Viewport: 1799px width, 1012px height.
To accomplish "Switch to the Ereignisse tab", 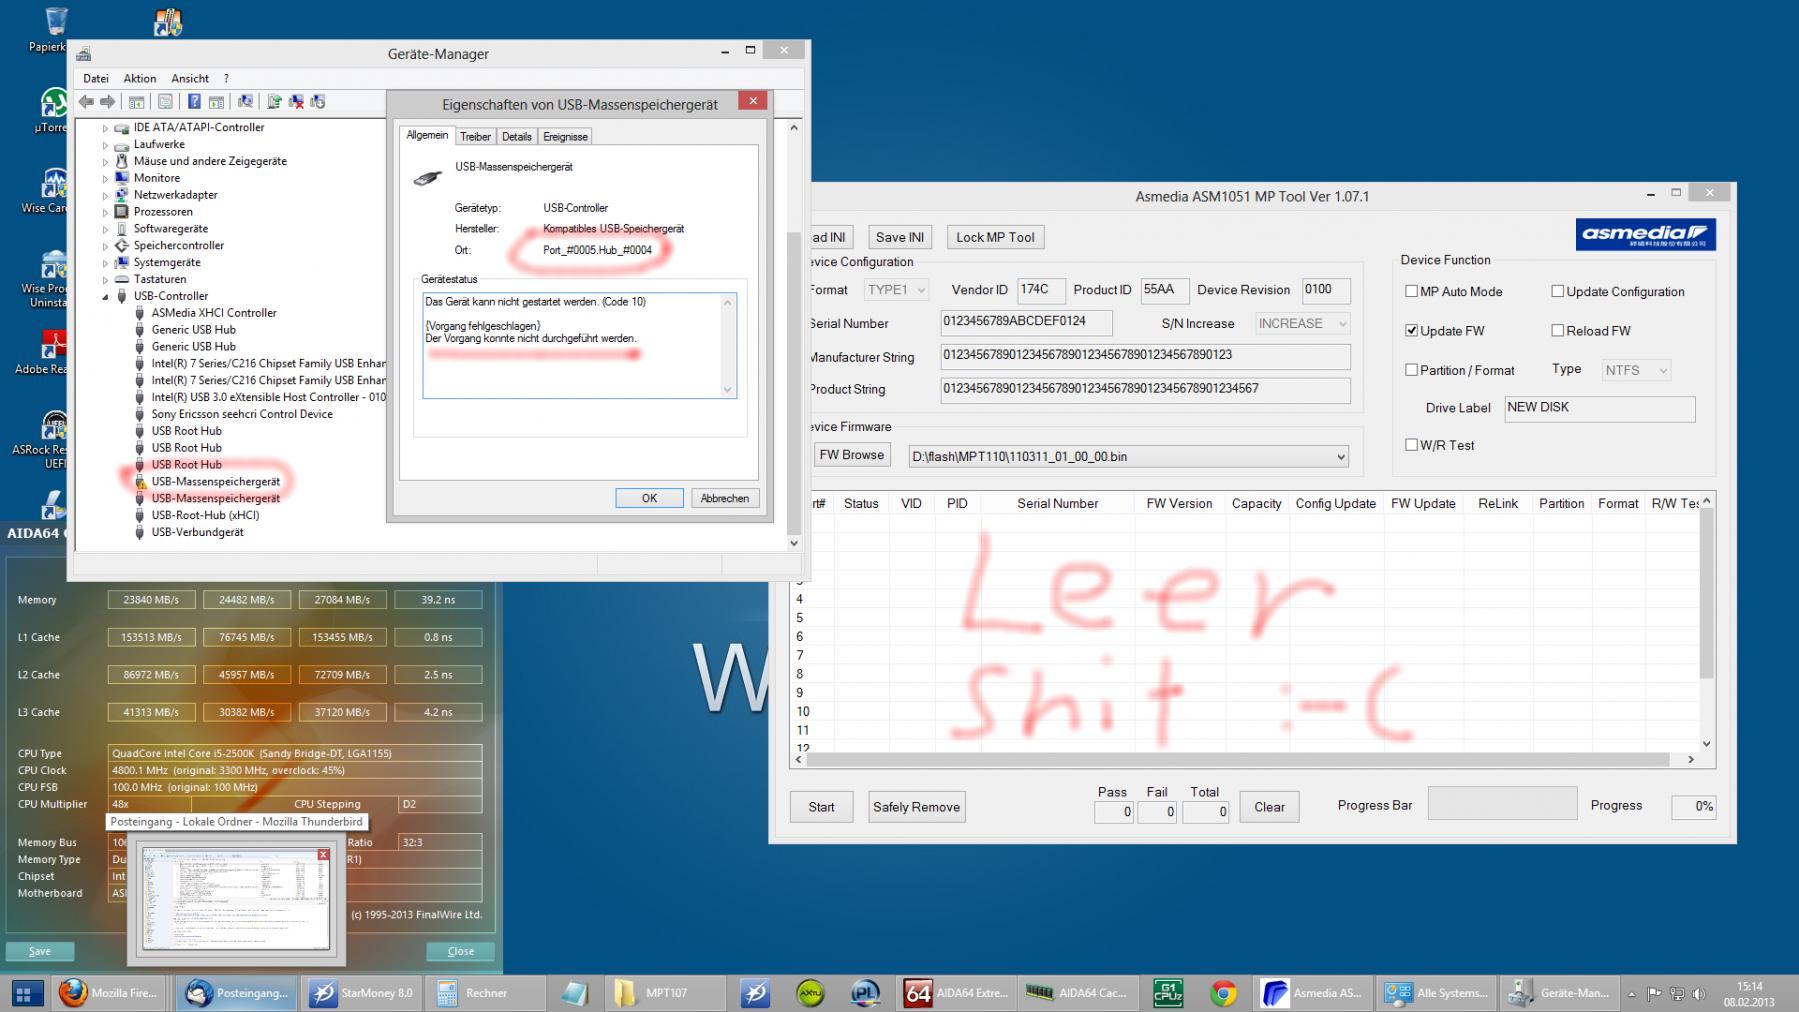I will tap(565, 137).
